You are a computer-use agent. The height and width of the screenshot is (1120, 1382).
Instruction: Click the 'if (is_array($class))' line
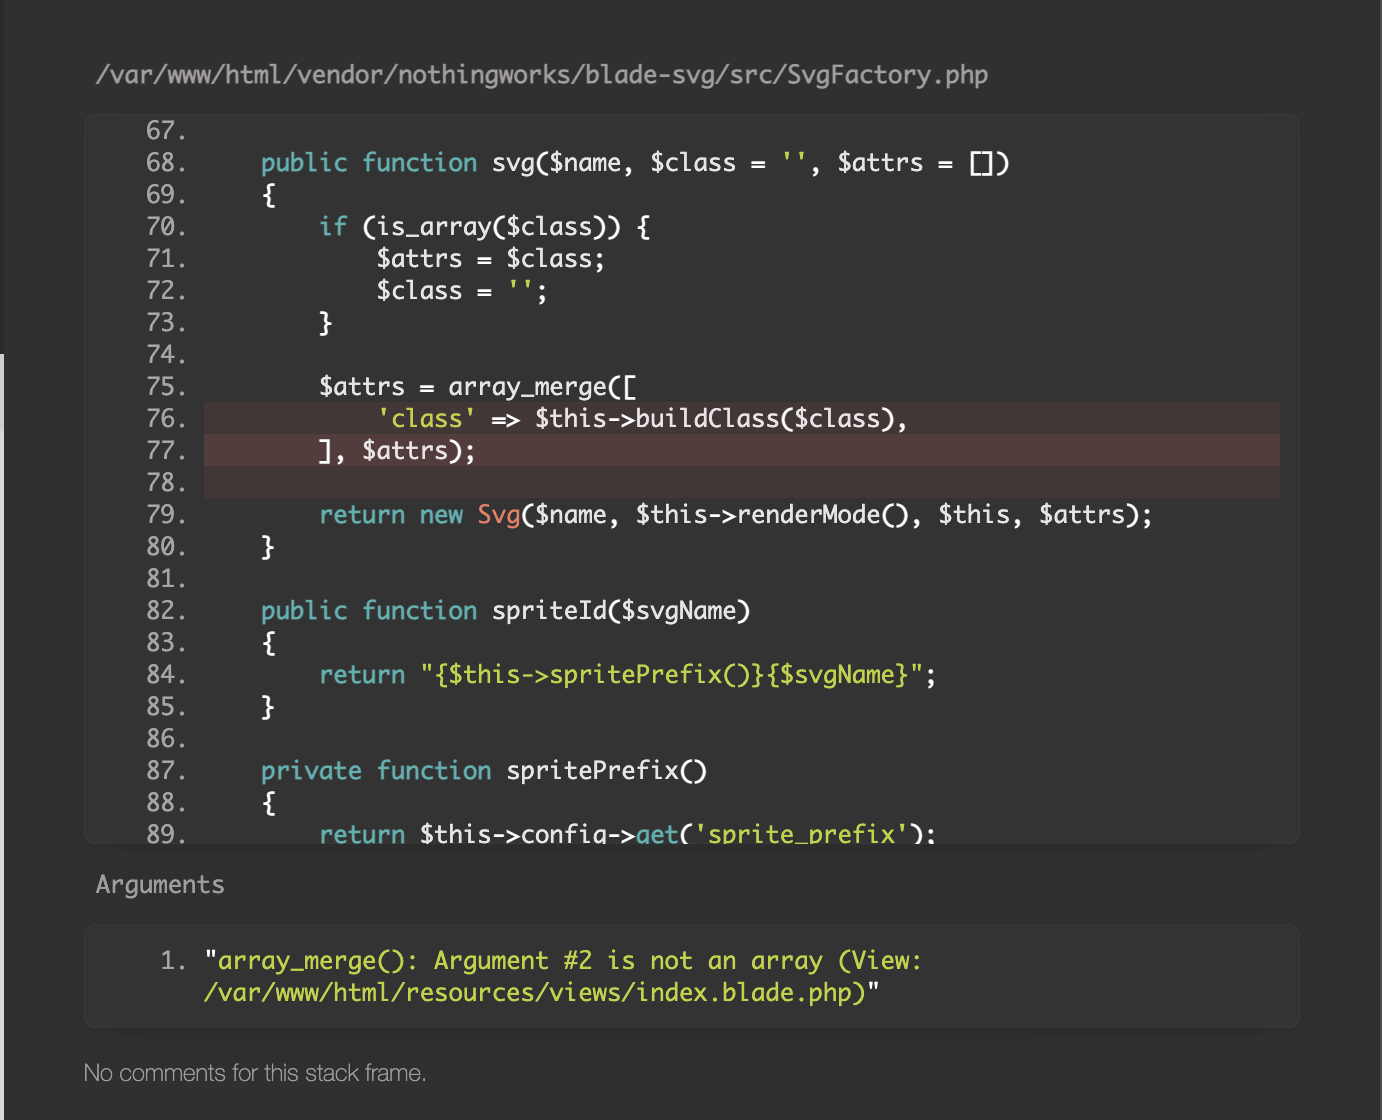pos(484,227)
